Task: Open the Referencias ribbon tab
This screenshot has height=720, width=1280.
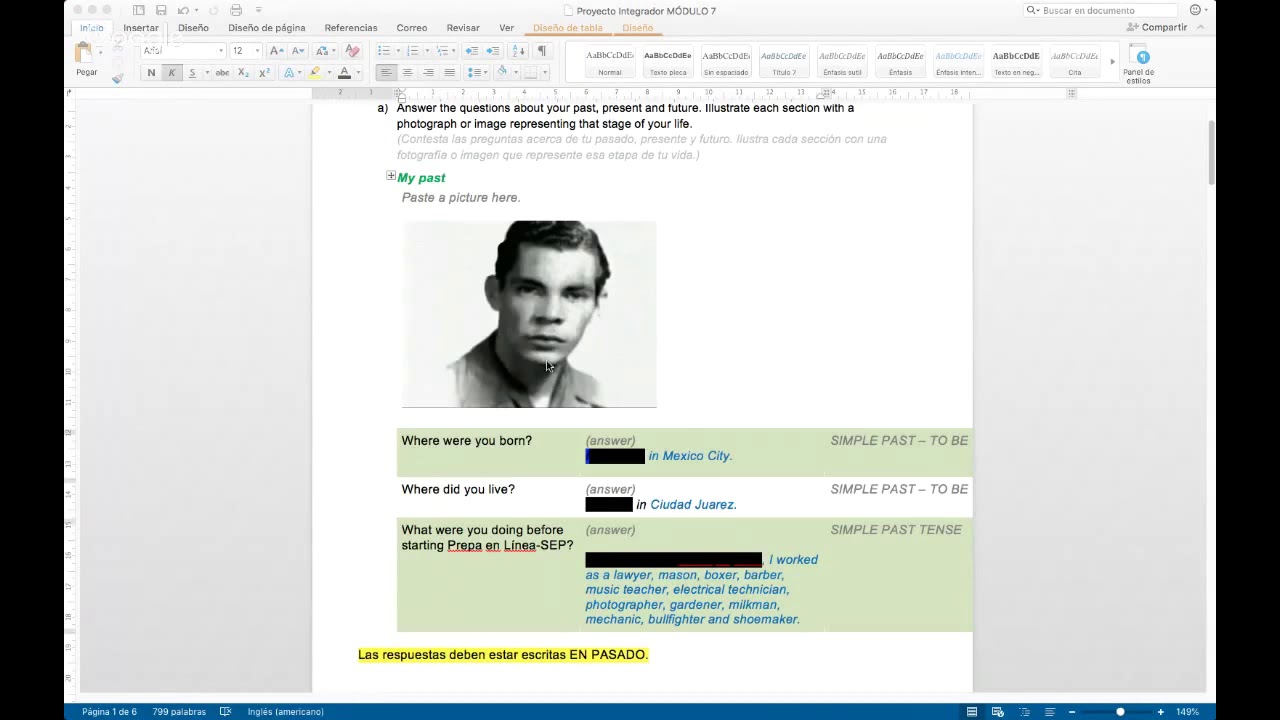Action: click(351, 28)
